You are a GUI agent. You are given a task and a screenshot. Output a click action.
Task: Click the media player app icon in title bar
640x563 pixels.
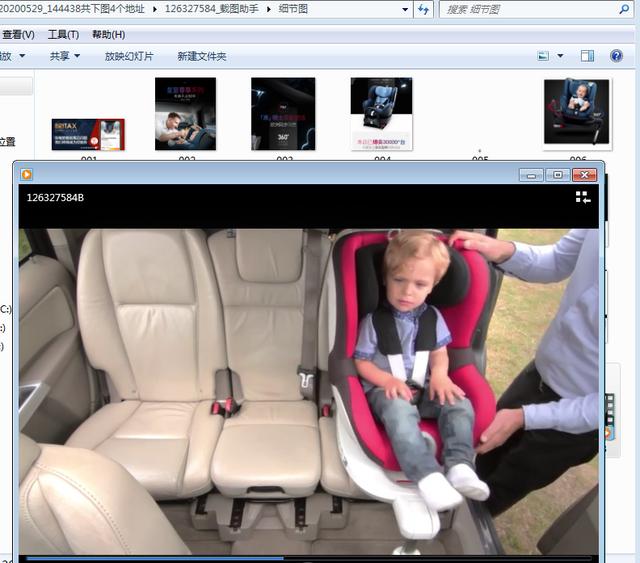pos(27,174)
